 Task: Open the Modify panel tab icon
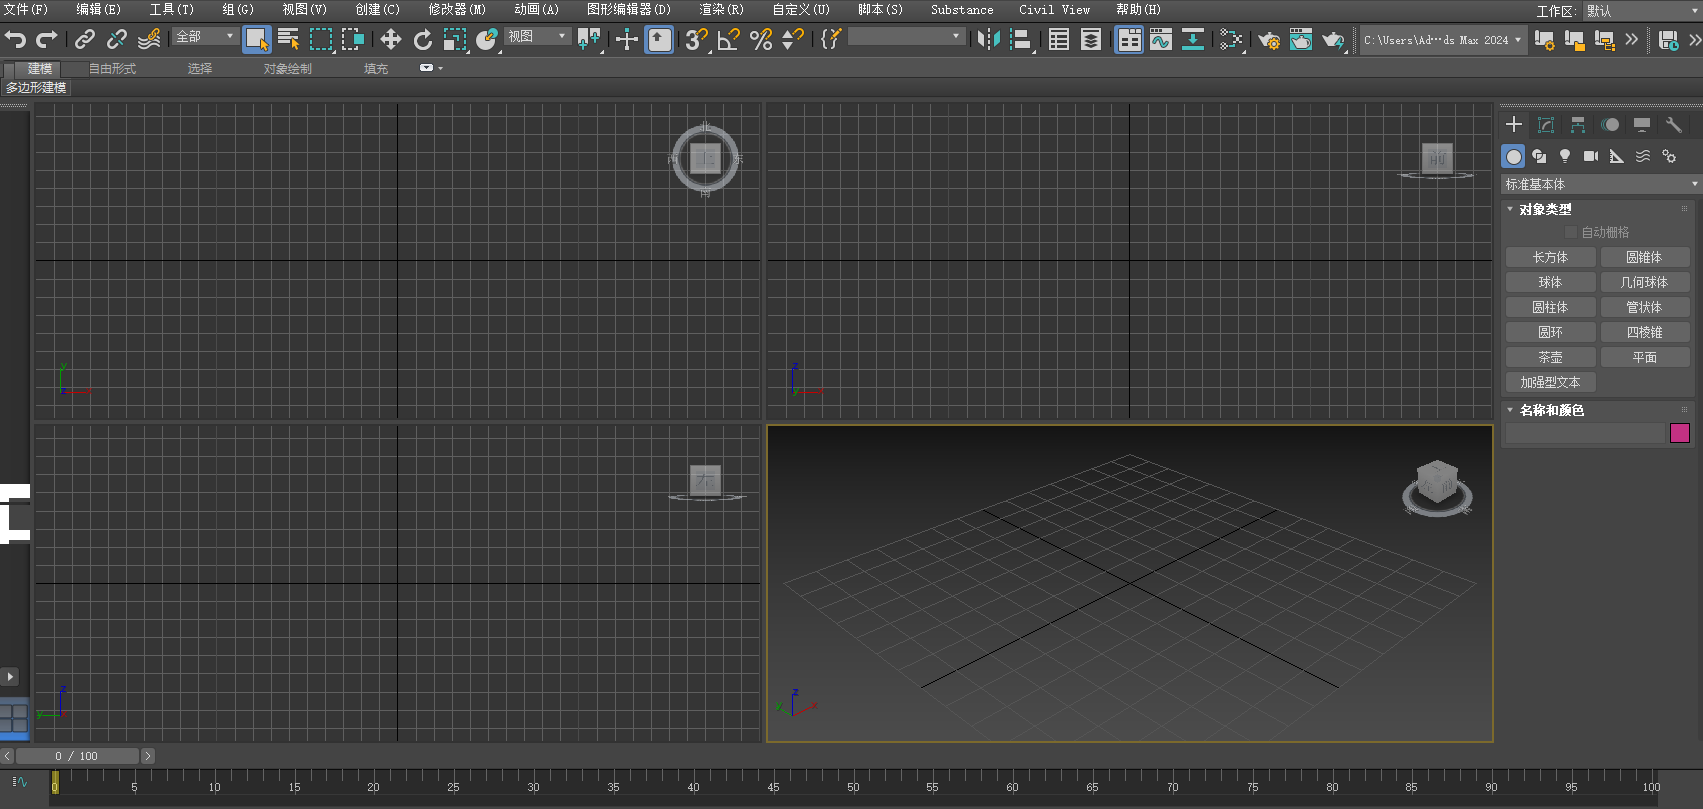pos(1546,125)
